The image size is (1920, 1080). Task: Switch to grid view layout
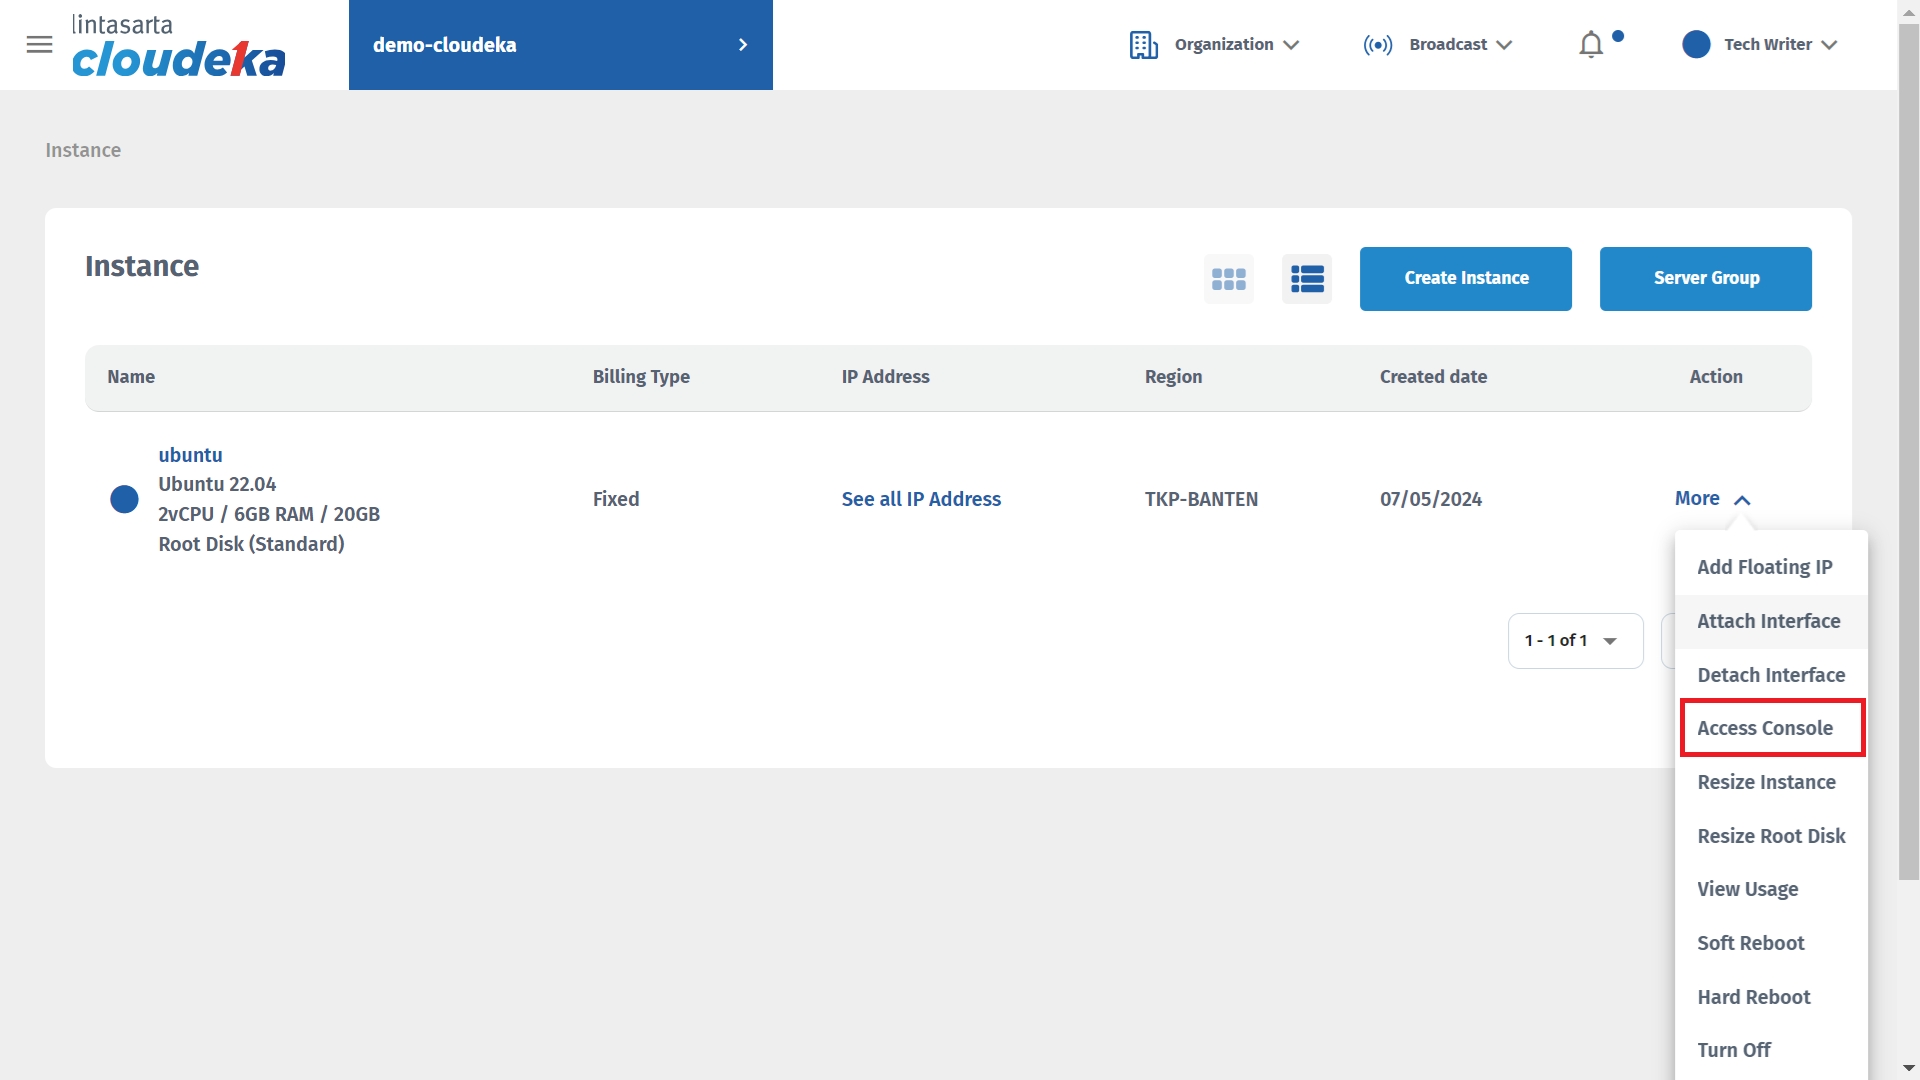(x=1228, y=279)
